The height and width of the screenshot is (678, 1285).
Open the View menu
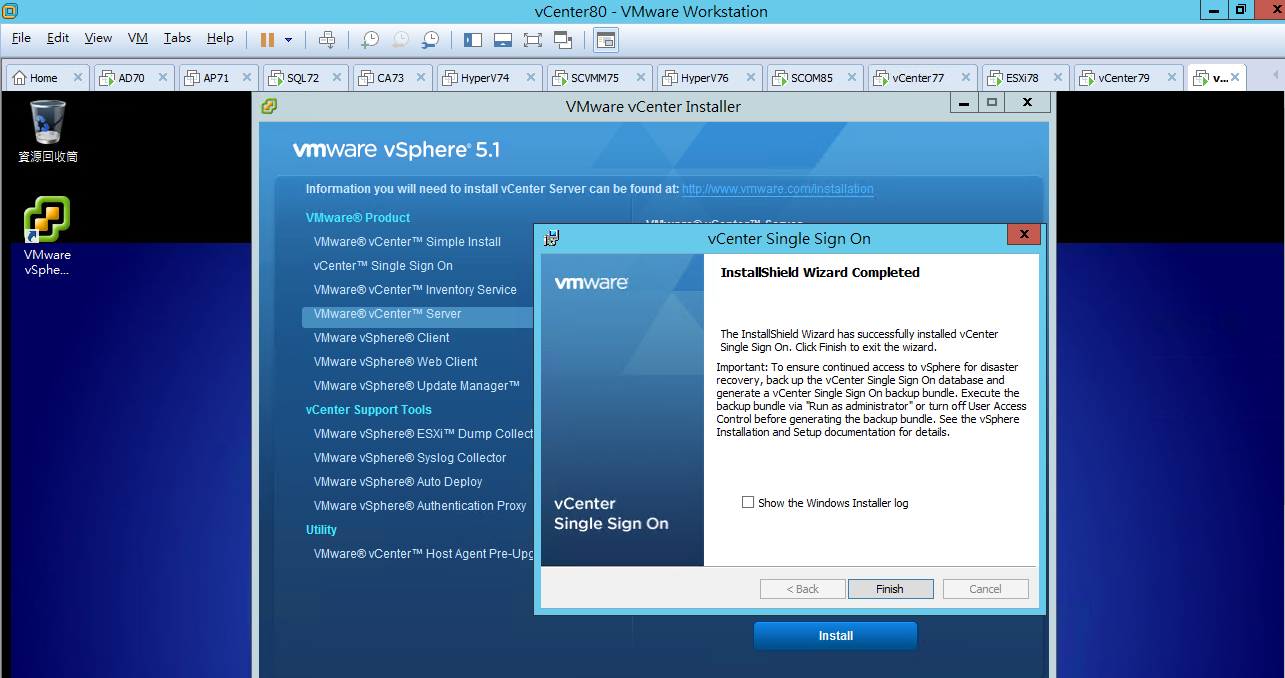(98, 38)
